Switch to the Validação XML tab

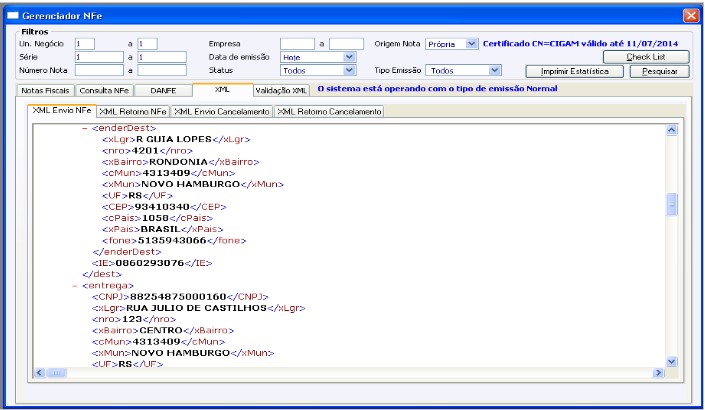point(281,90)
